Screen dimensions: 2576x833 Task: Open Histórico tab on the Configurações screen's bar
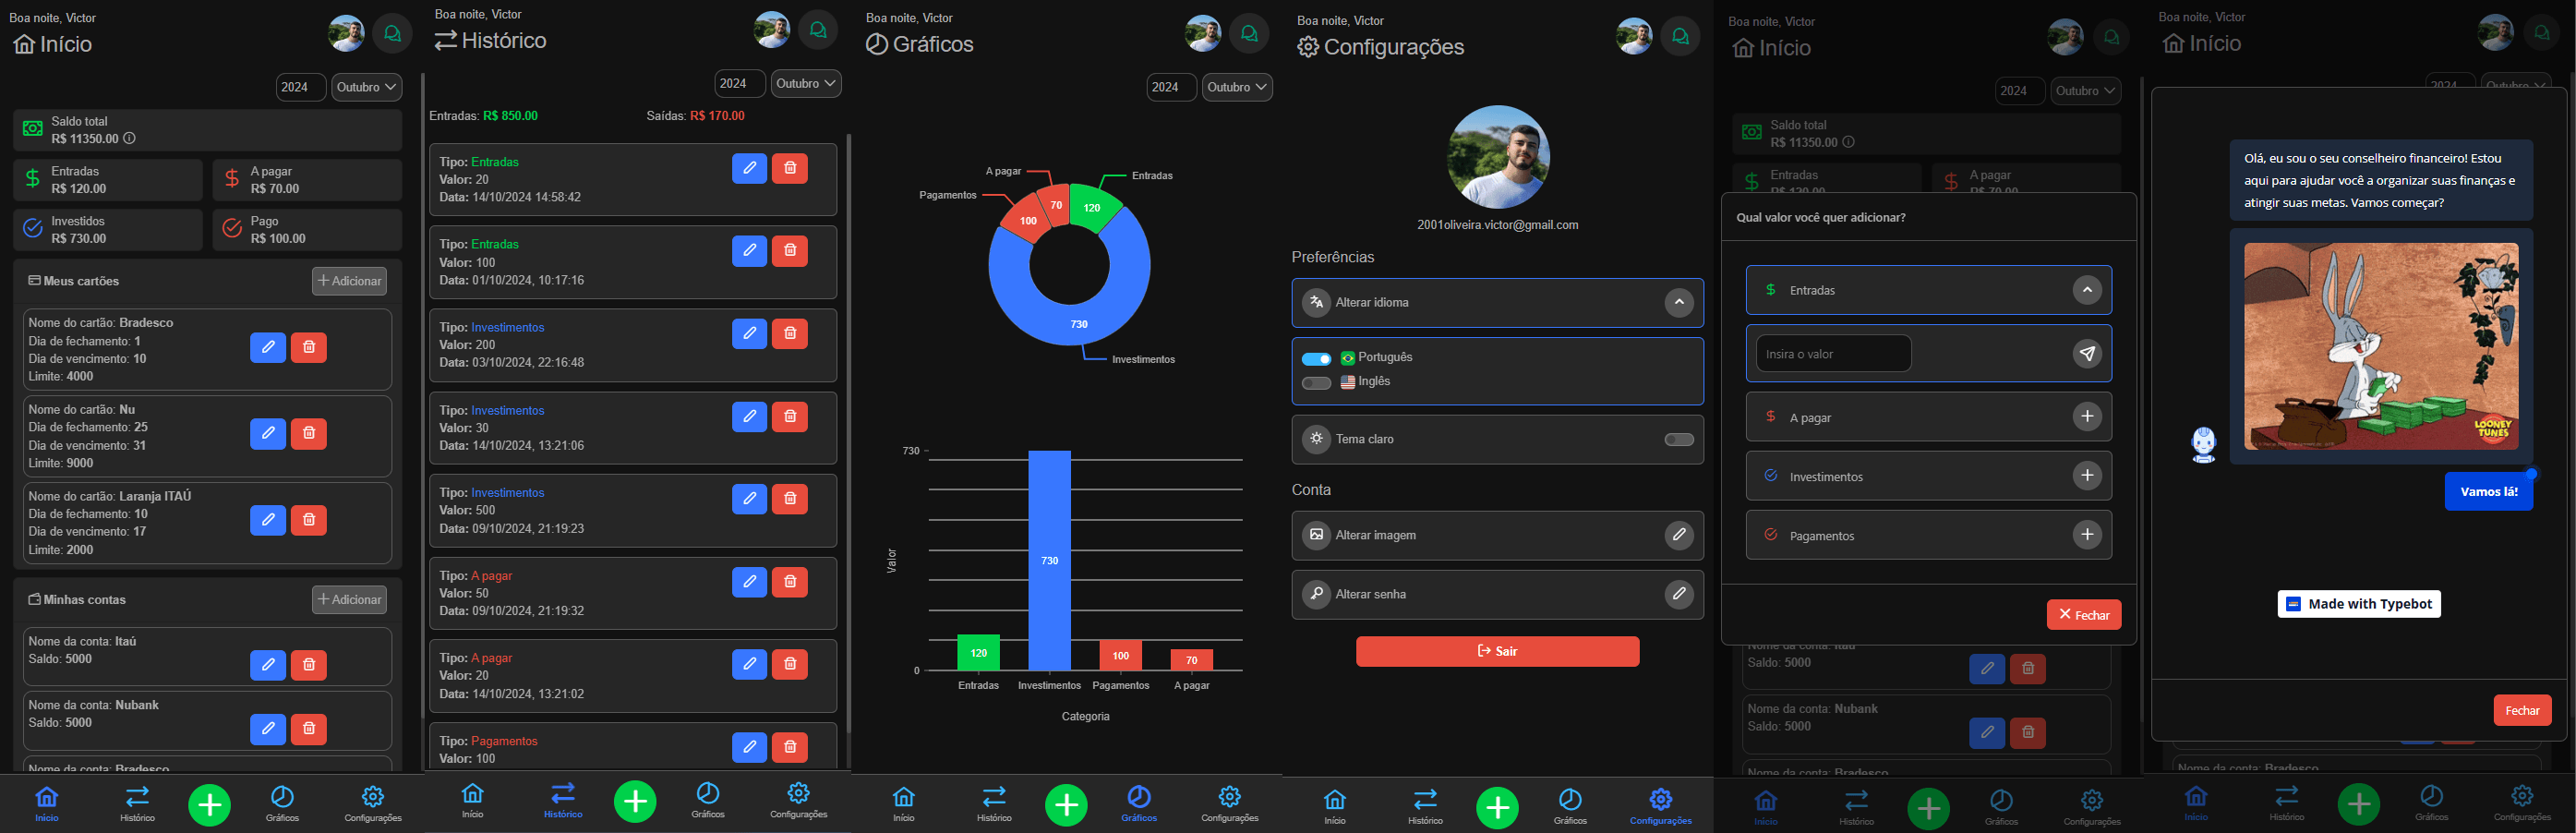(1425, 806)
